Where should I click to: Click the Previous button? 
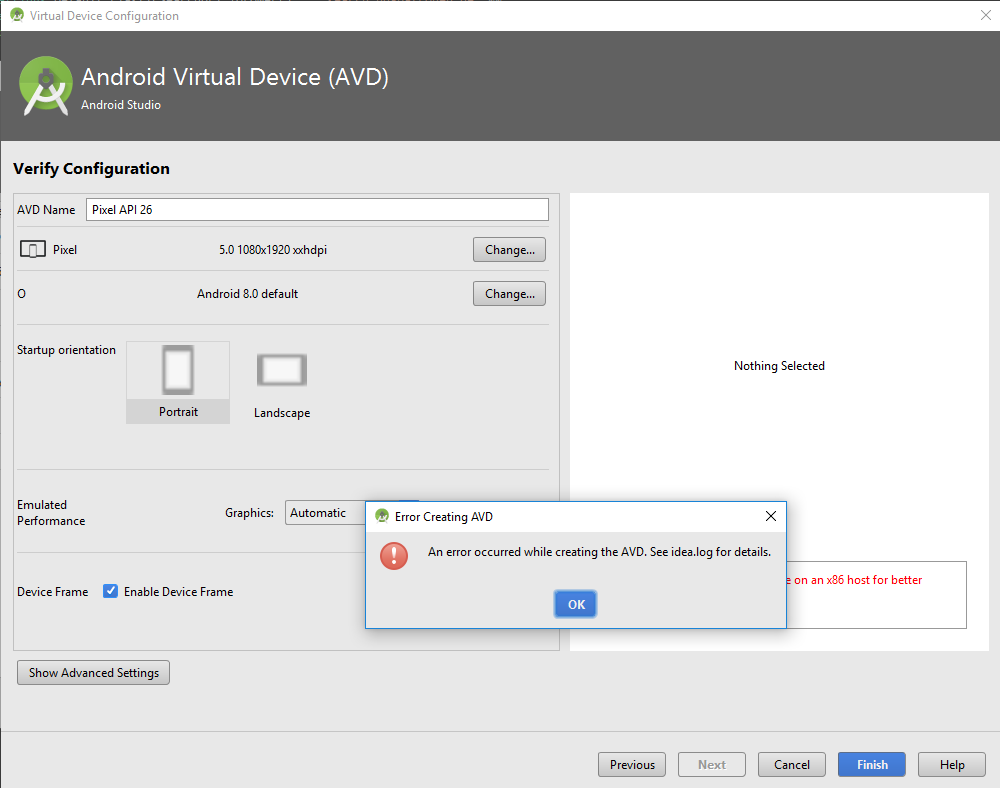(x=631, y=764)
